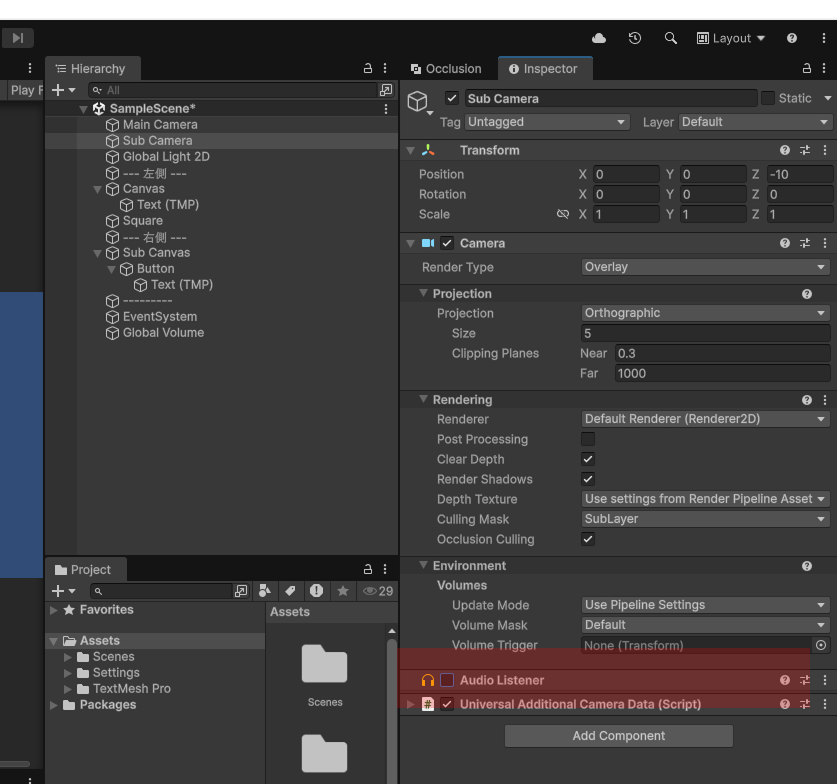Viewport: 837px width, 784px height.
Task: Open Transform component help icon
Action: [x=785, y=150]
